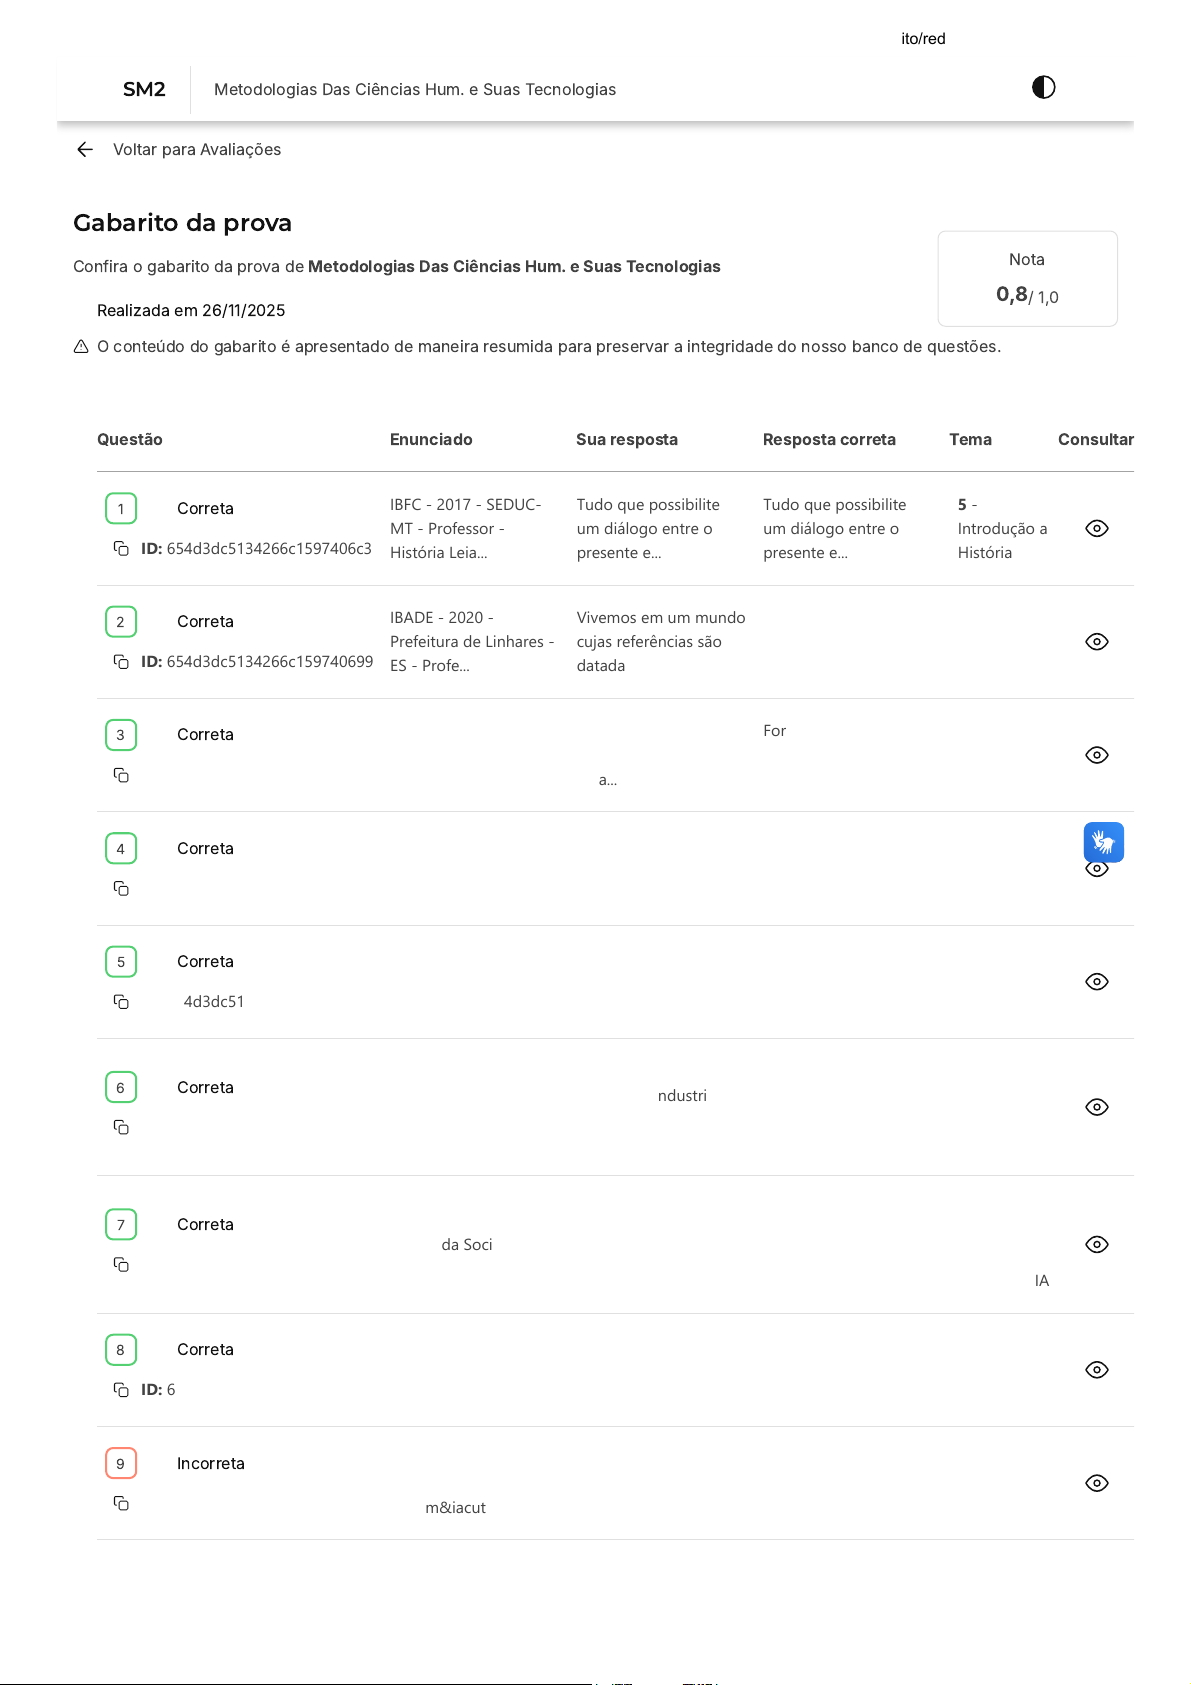Show question 2 via eye icon

click(1096, 642)
